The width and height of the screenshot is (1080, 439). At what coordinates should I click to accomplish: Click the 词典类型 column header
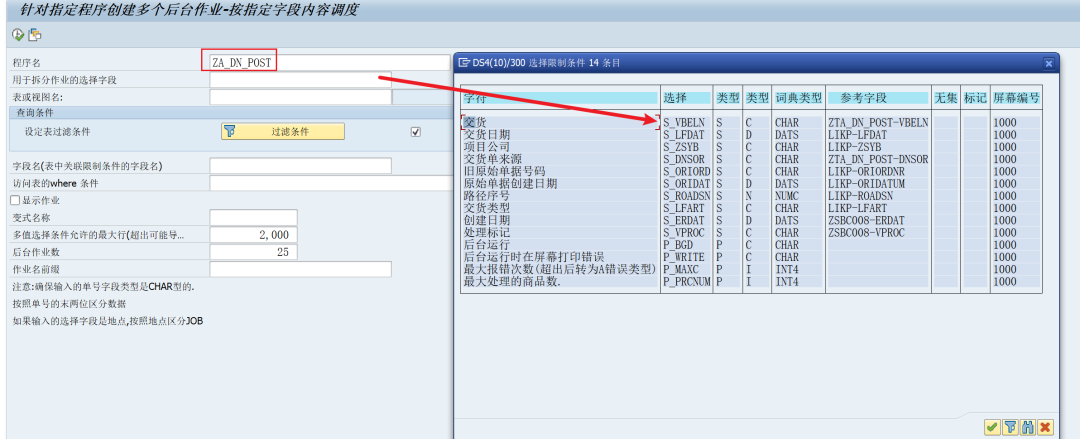click(798, 99)
